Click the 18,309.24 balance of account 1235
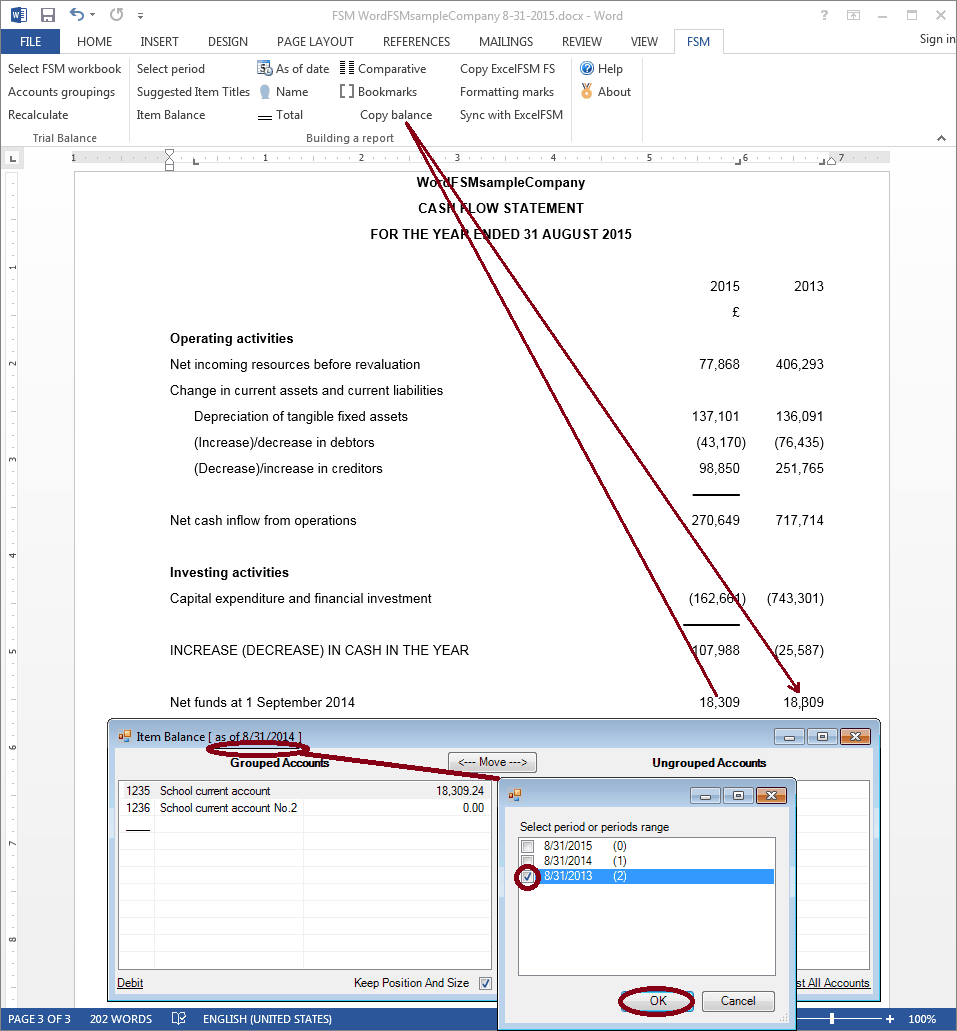 click(460, 790)
